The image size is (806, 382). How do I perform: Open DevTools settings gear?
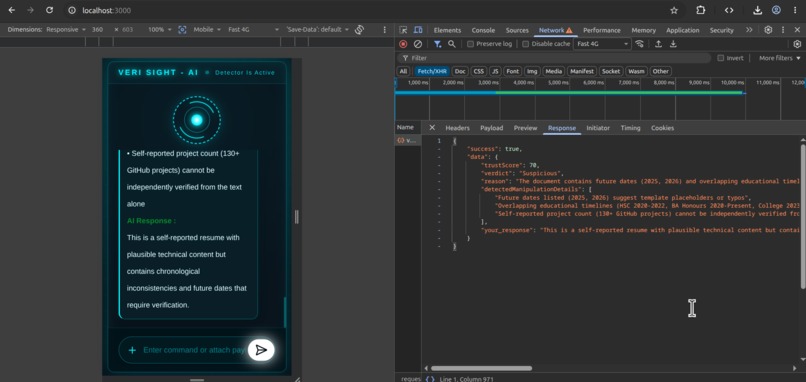(x=768, y=30)
